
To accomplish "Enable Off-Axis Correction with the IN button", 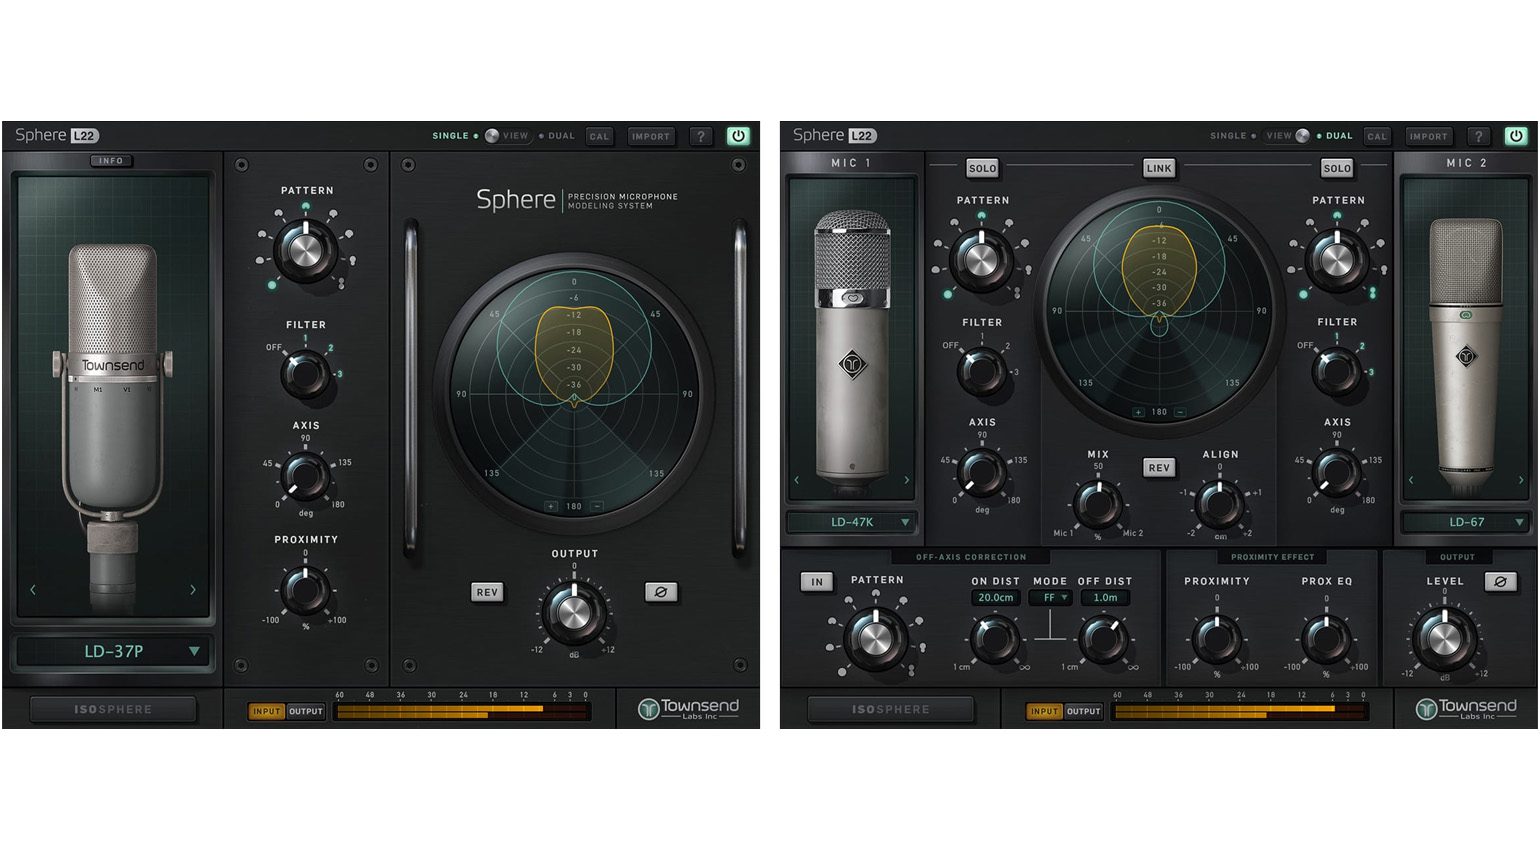I will (x=817, y=581).
